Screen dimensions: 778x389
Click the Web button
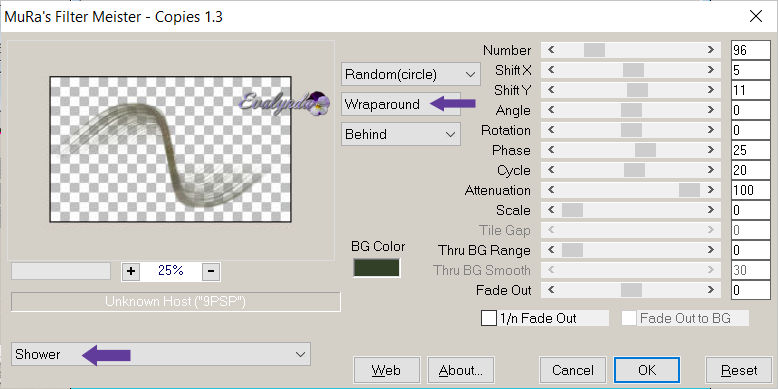pos(387,370)
